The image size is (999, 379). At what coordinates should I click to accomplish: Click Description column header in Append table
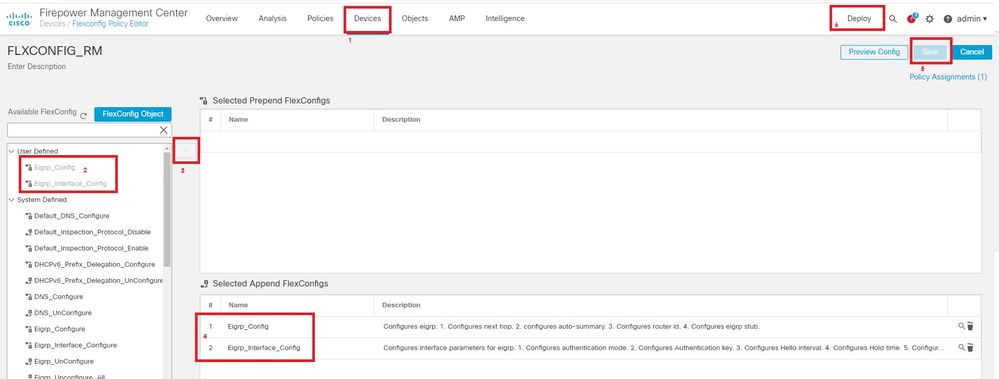[x=401, y=305]
